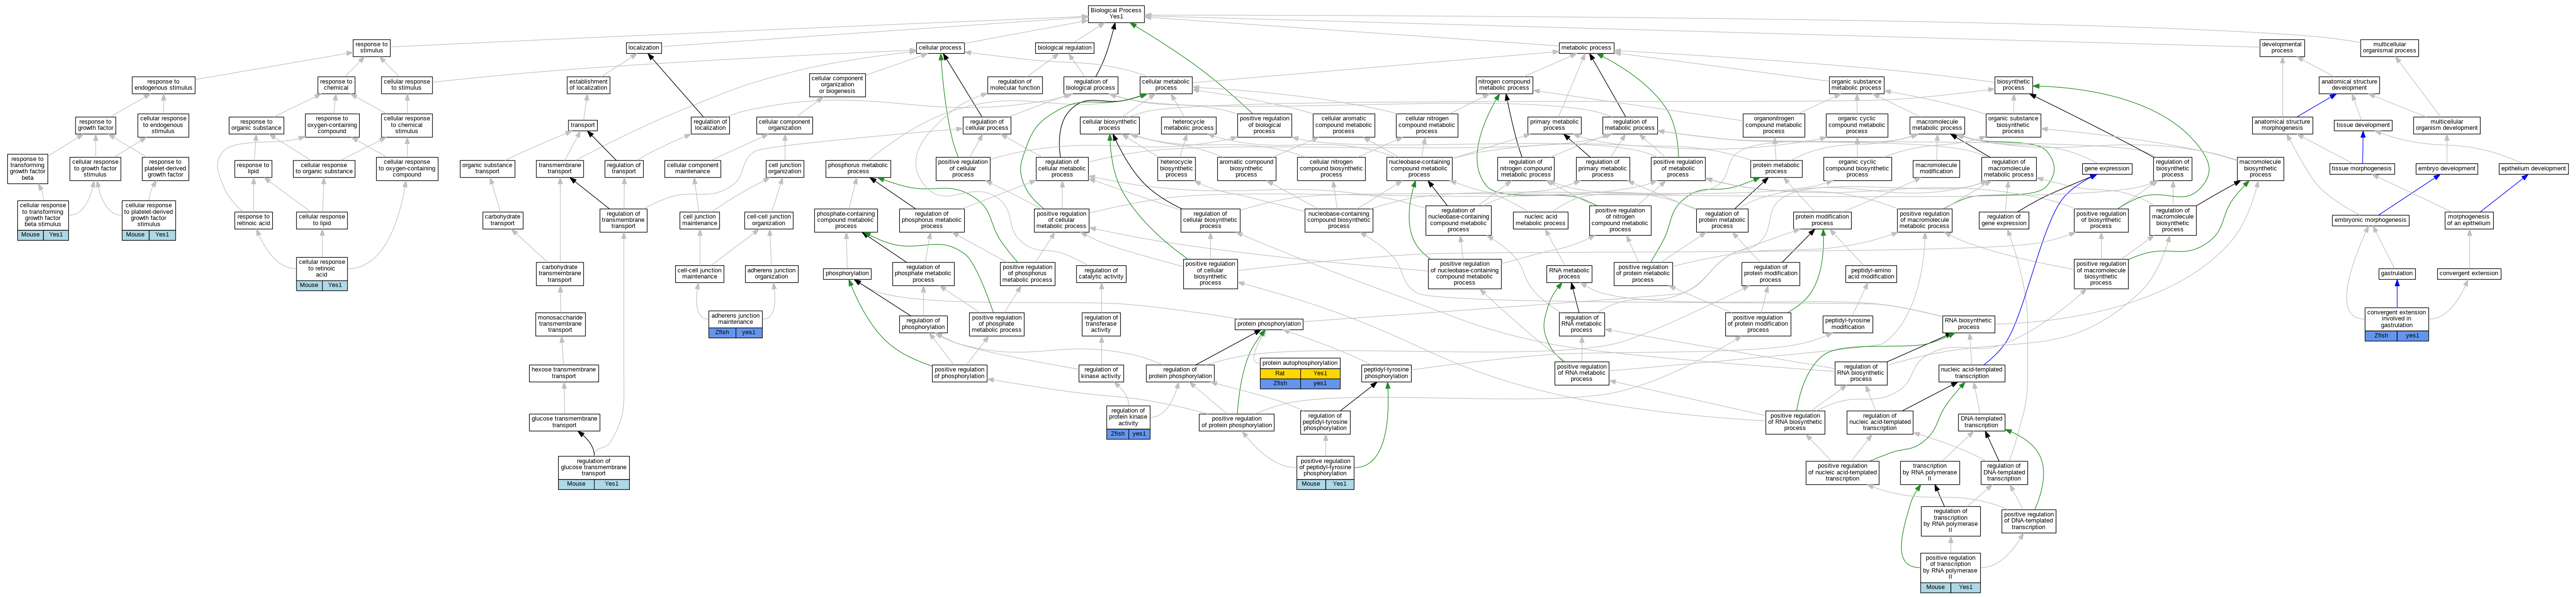Select the 'peptidyl-tyrosine phosphorylation' node

coord(1386,373)
